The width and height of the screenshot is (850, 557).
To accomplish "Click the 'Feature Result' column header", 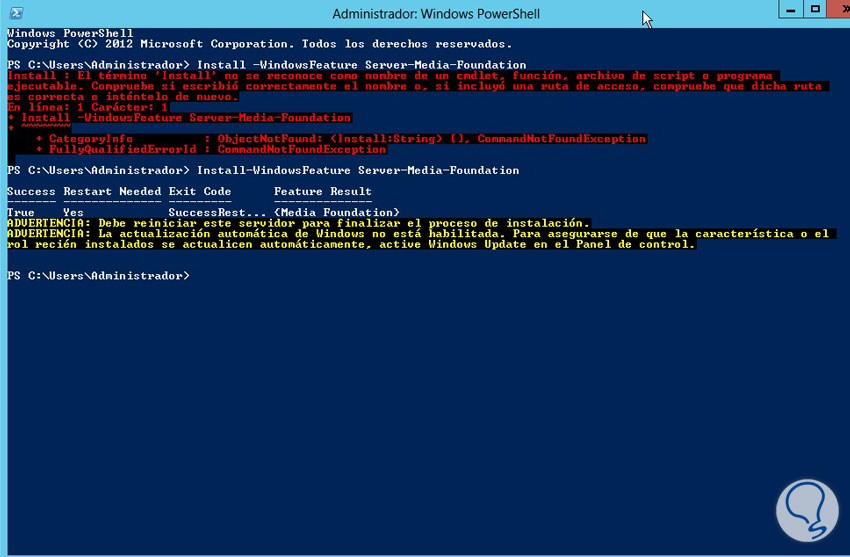I will pos(322,192).
